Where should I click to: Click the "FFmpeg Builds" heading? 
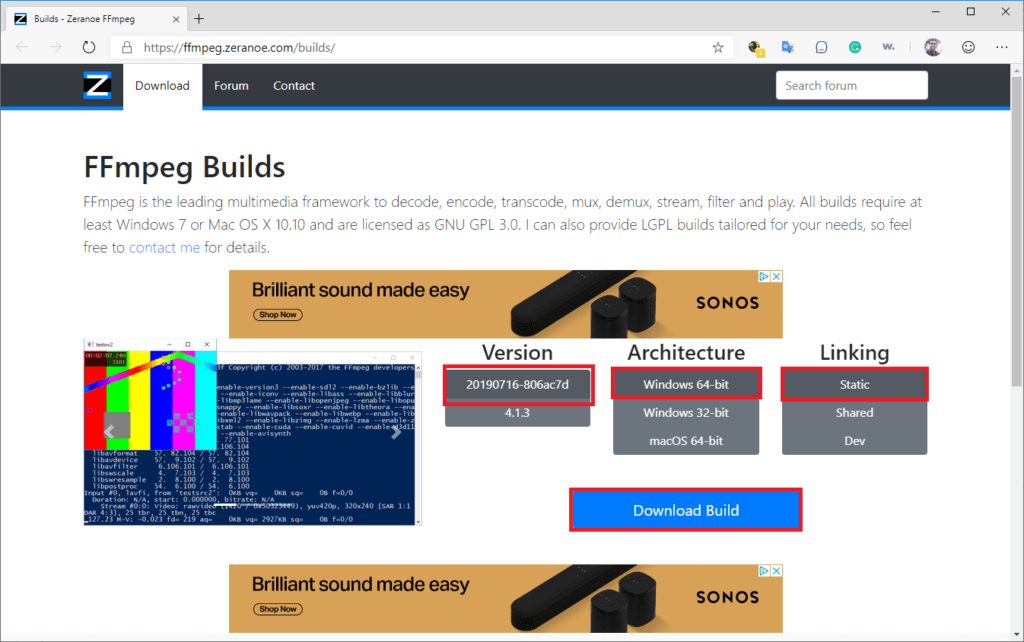(184, 167)
